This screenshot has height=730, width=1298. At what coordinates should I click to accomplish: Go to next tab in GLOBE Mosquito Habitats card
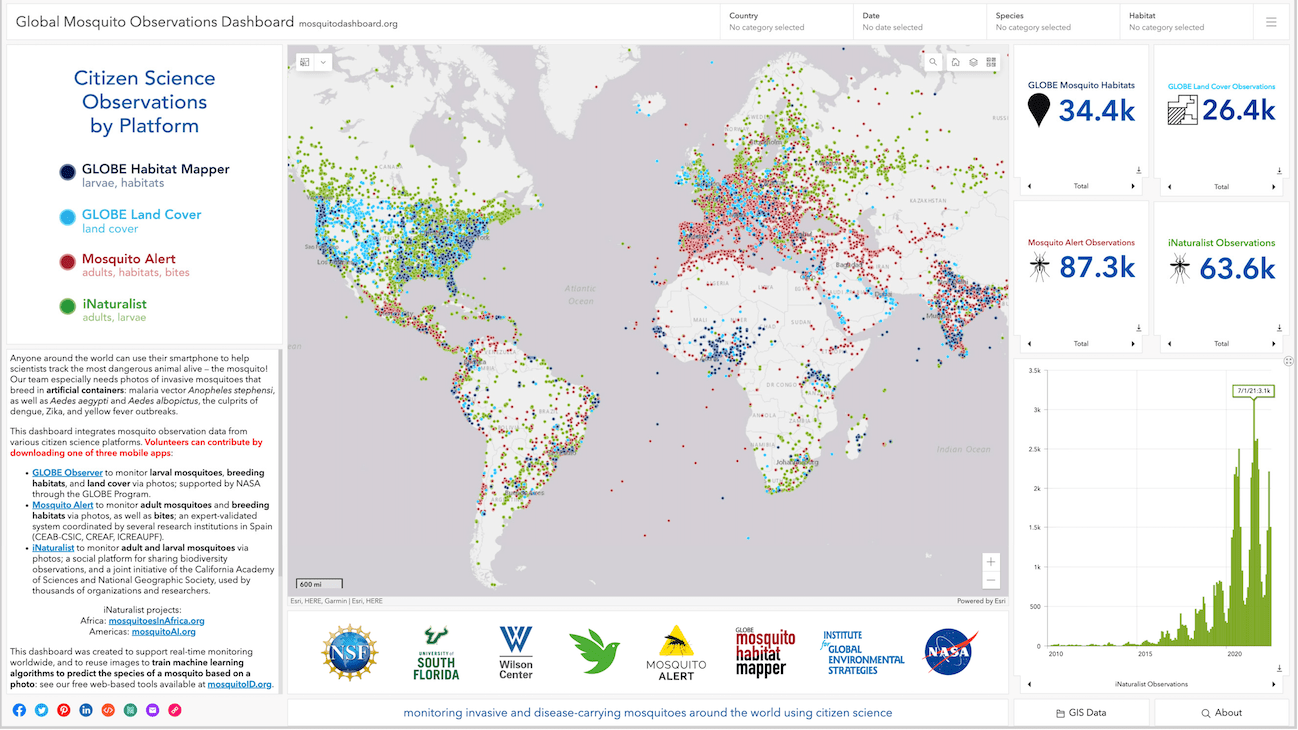(x=1133, y=187)
